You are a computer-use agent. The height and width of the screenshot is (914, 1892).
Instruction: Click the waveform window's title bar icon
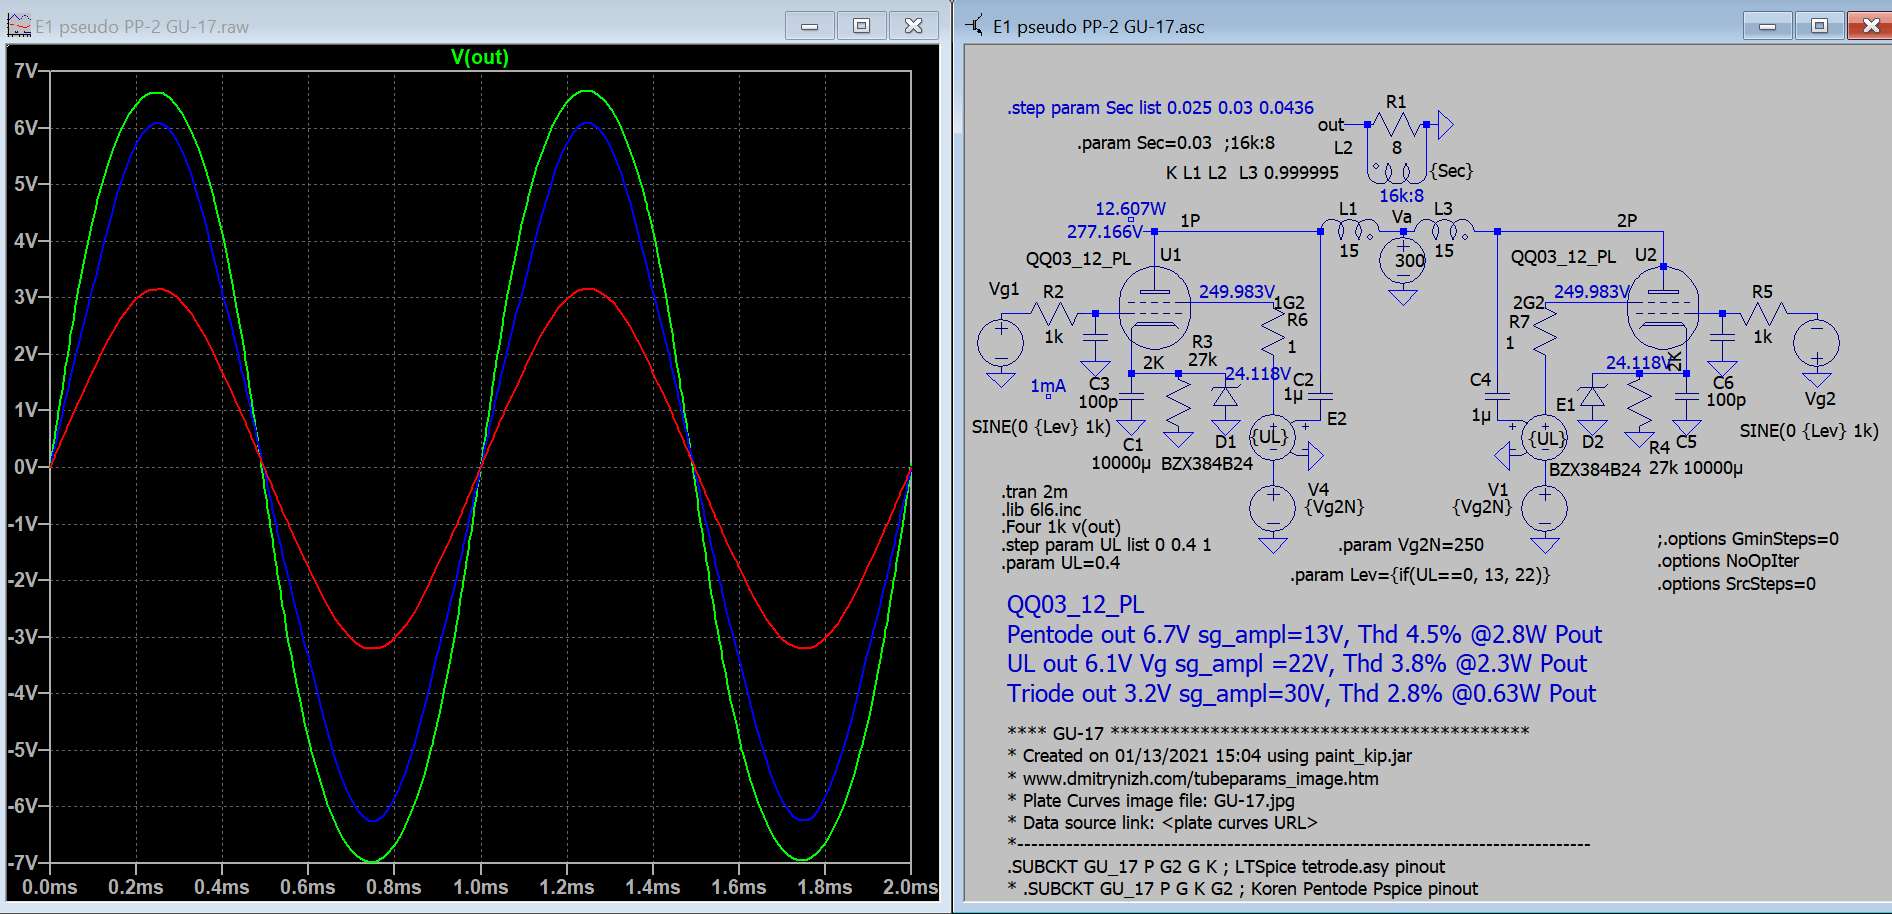[19, 25]
